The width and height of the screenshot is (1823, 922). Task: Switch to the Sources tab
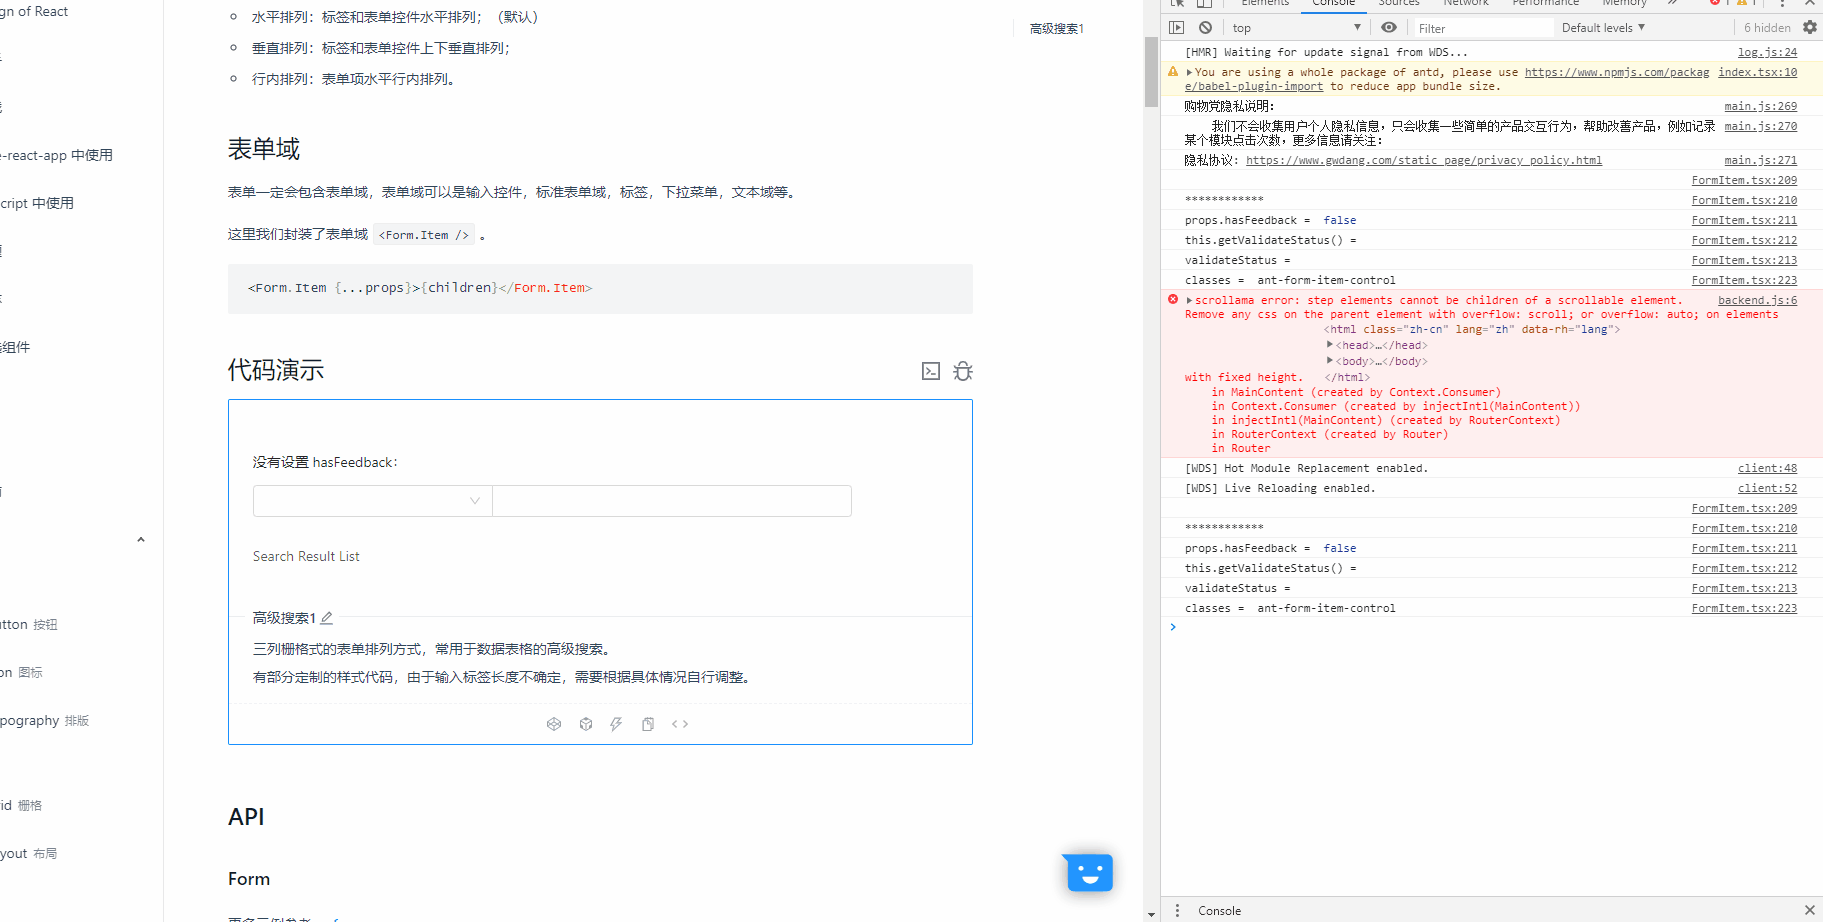coord(1399,3)
